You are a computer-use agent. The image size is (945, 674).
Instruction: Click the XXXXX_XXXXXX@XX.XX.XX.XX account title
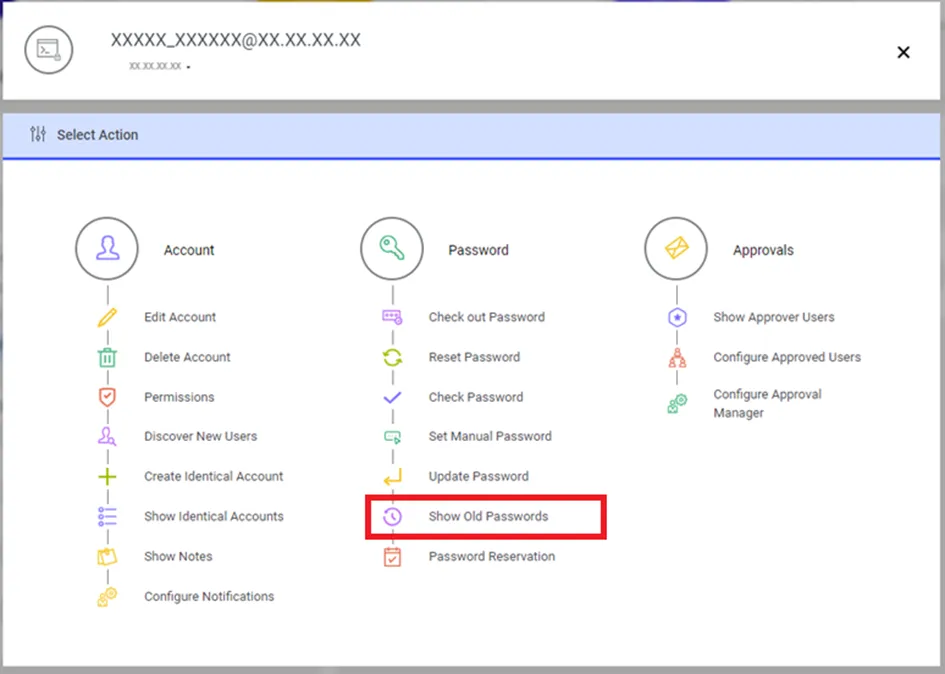[235, 40]
